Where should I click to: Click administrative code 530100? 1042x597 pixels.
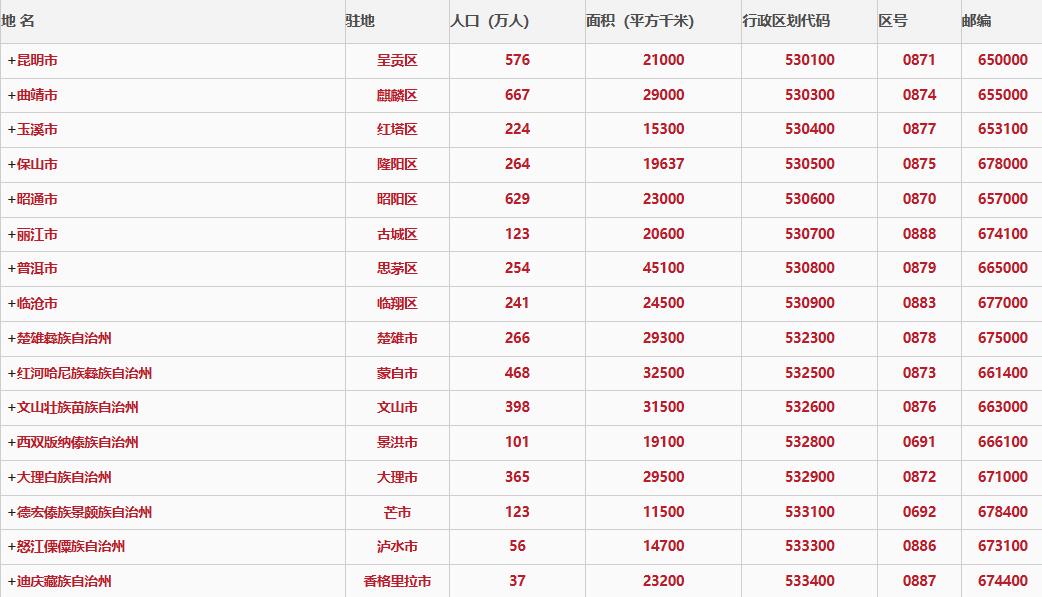click(x=809, y=60)
